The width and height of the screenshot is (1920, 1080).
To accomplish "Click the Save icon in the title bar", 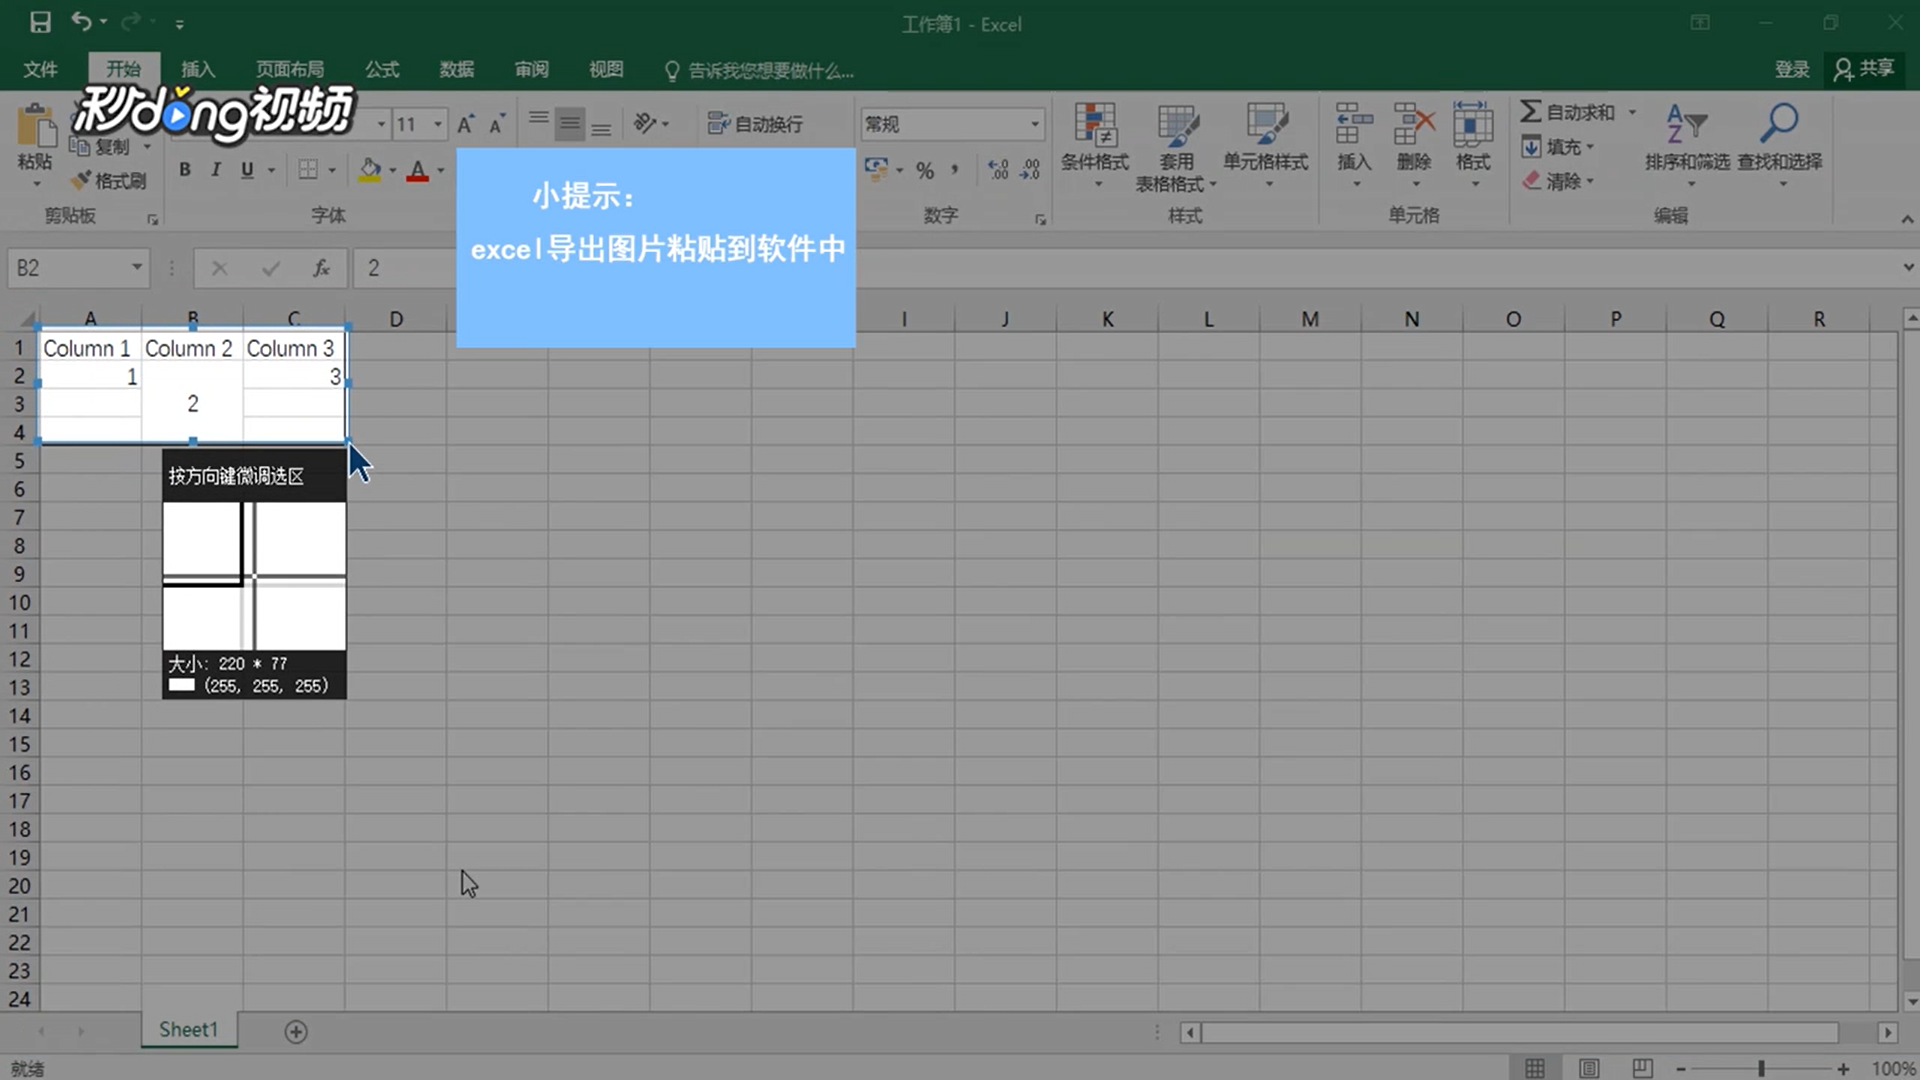I will point(40,22).
